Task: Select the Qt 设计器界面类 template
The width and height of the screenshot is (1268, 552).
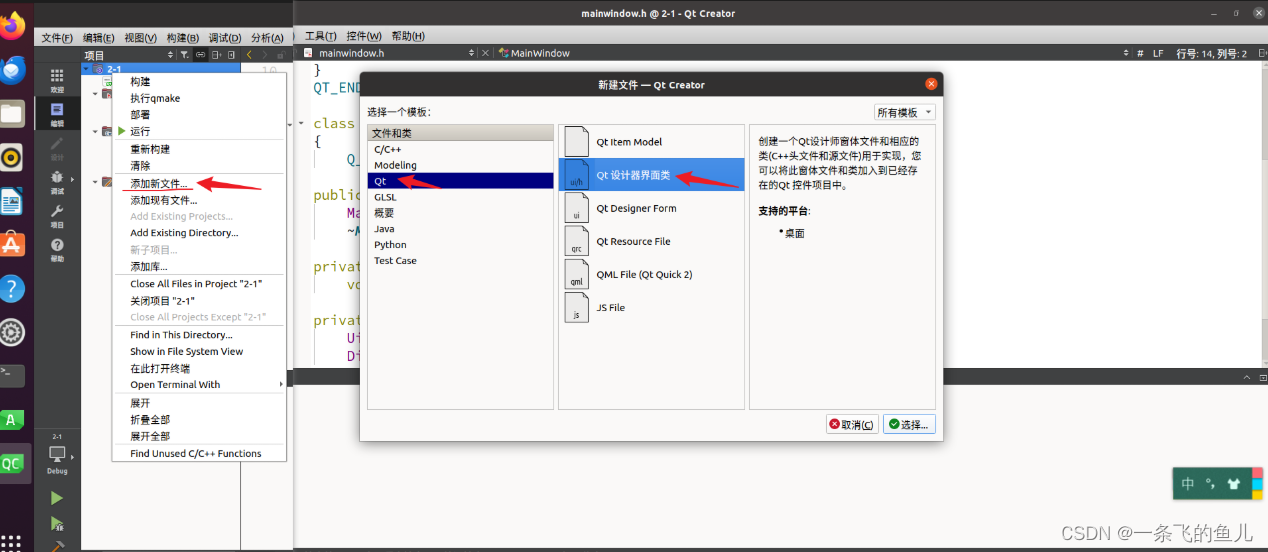Action: pyautogui.click(x=651, y=175)
